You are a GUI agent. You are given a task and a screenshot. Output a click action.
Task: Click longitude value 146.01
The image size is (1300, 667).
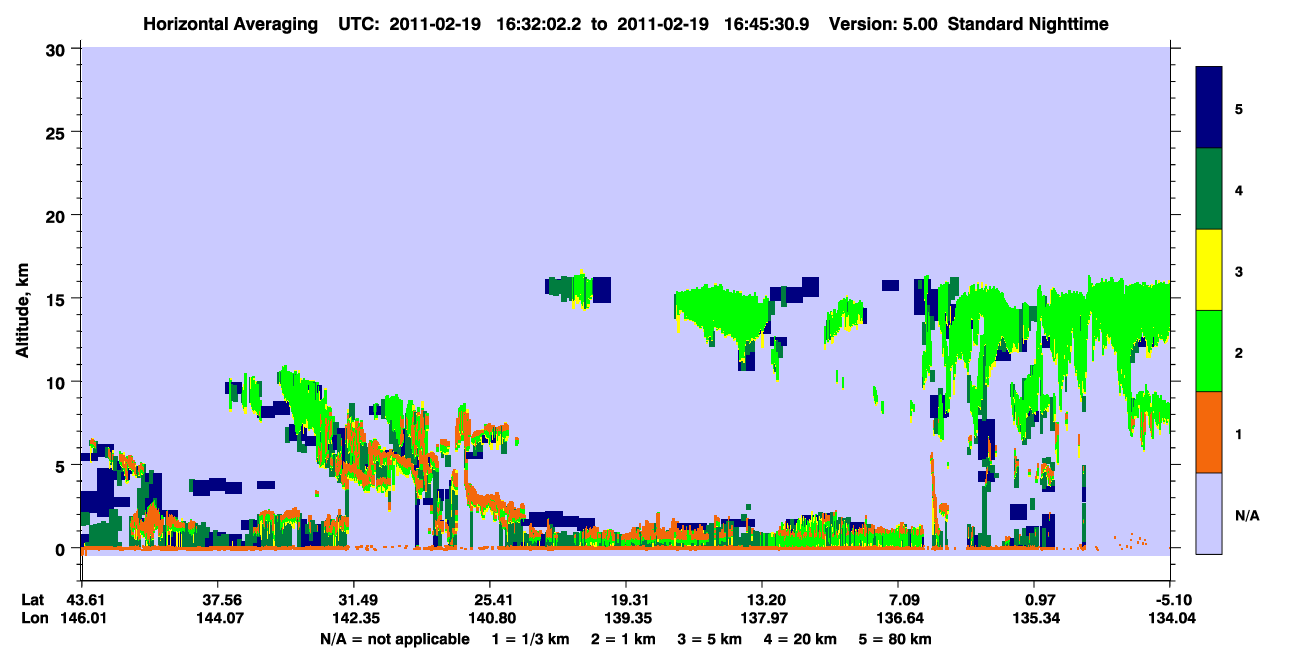pyautogui.click(x=82, y=618)
